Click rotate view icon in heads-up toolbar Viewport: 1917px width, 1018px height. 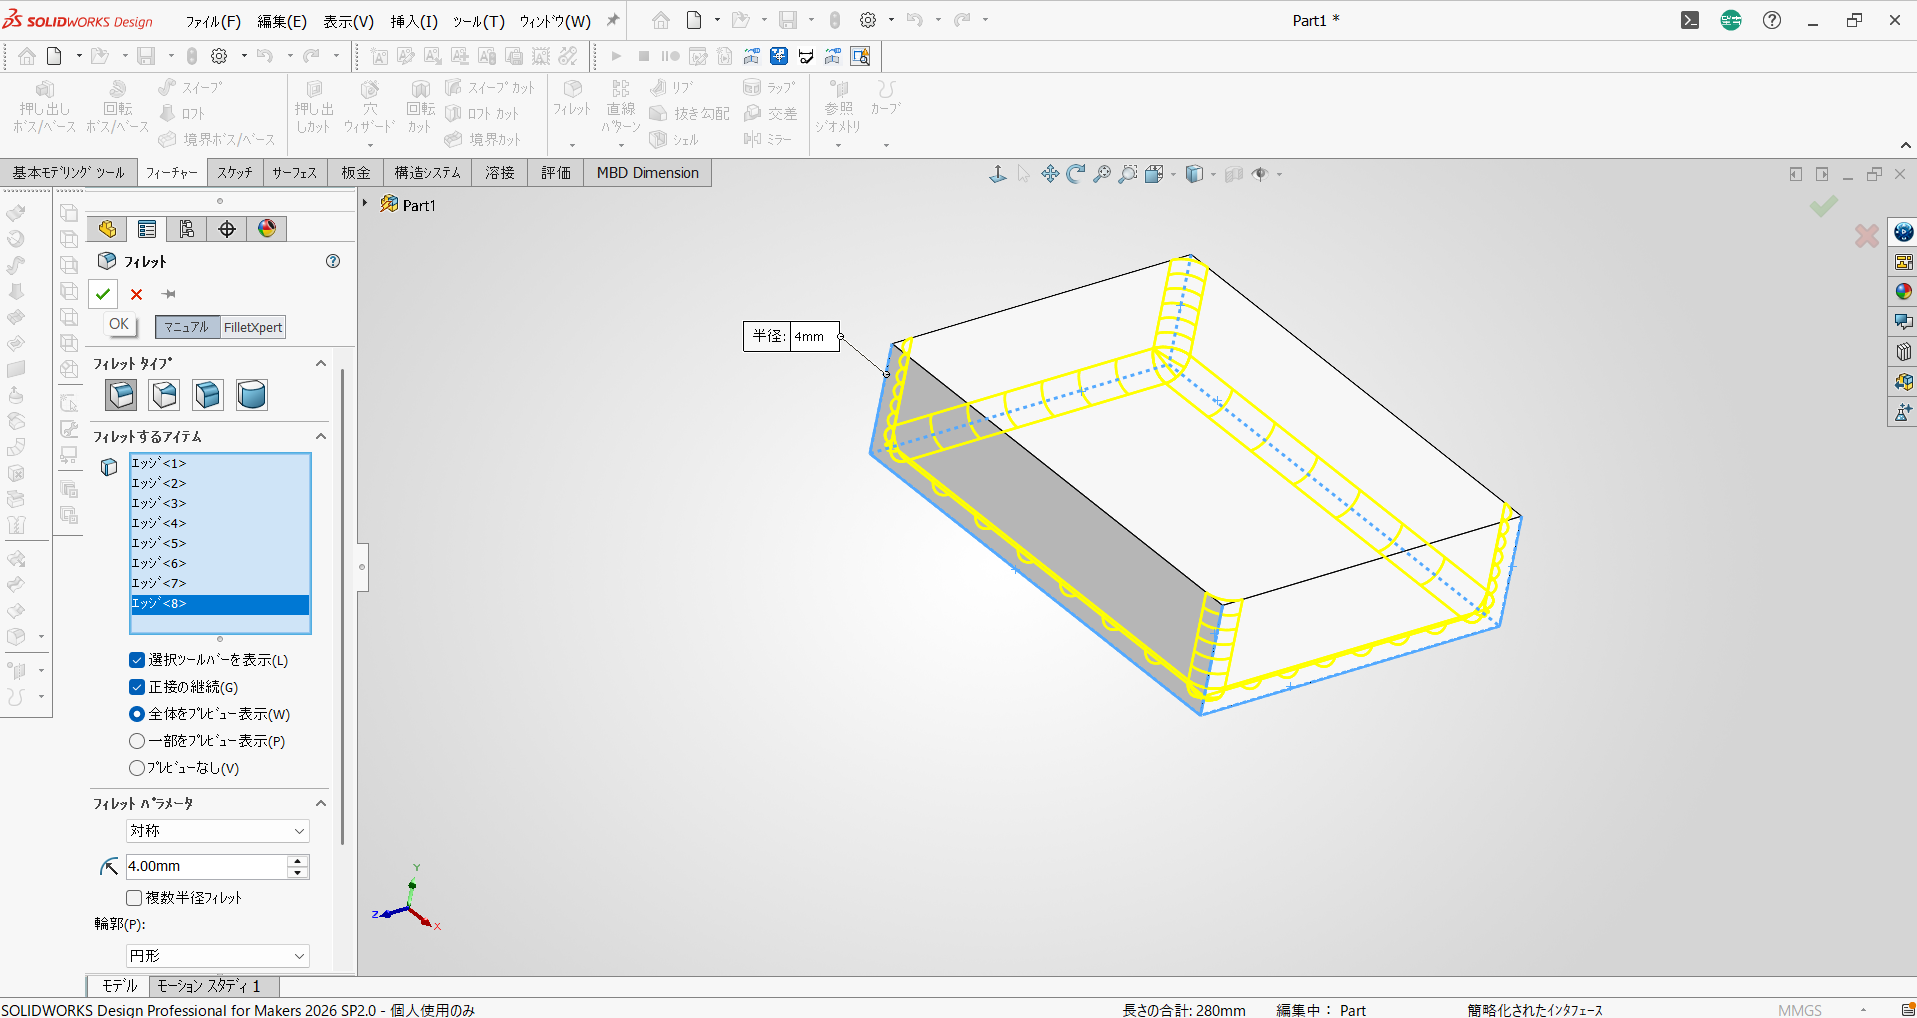click(x=1076, y=174)
